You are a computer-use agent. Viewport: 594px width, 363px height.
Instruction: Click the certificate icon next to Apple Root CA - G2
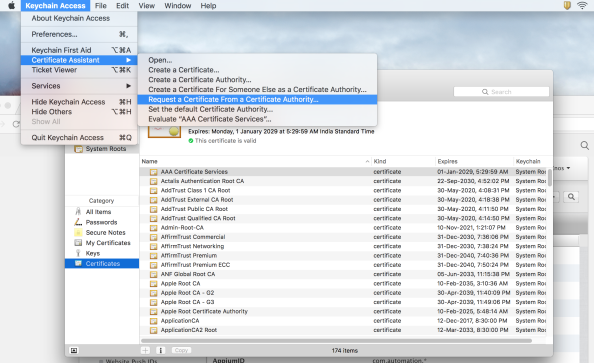[x=153, y=293]
